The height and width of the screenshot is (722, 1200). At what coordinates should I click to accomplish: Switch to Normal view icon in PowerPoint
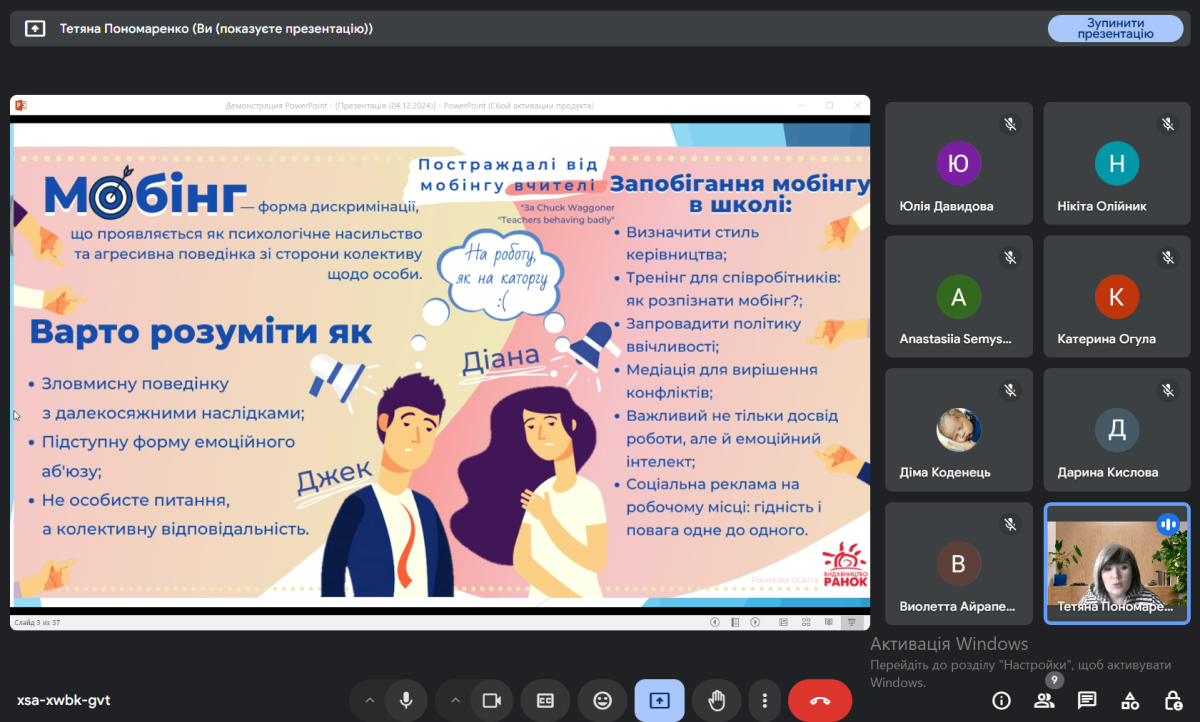pyautogui.click(x=783, y=622)
